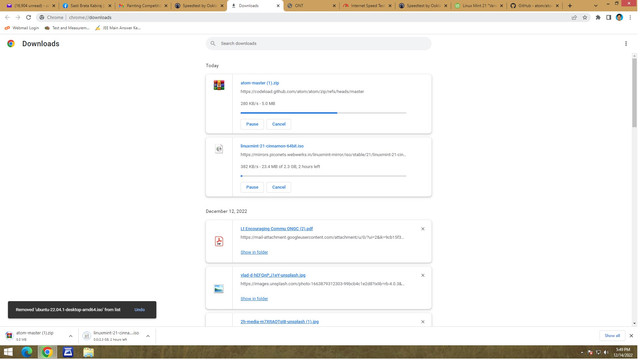Switch to the Linux Mint 21 tab
The image size is (640, 360).
point(479,6)
